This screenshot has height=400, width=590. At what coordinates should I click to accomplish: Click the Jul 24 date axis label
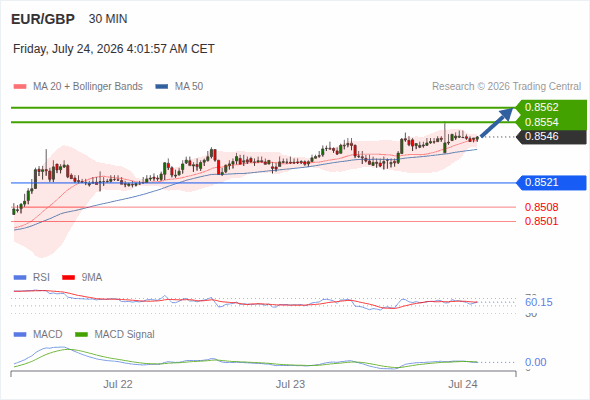463,384
